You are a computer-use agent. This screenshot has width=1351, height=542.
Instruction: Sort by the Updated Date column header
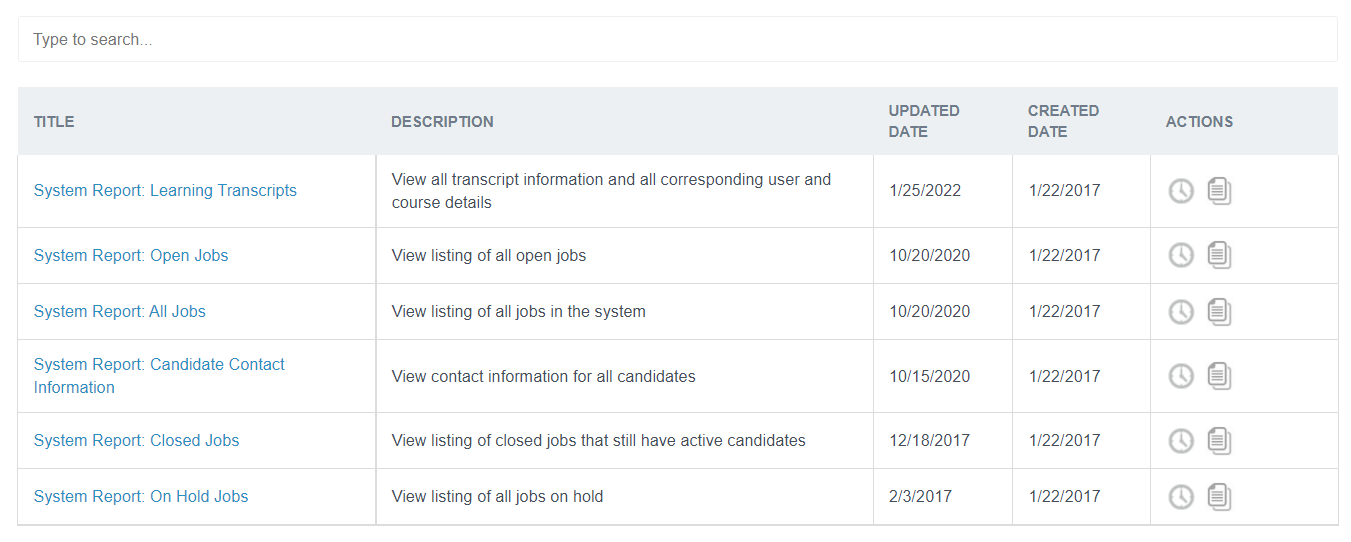click(x=923, y=121)
